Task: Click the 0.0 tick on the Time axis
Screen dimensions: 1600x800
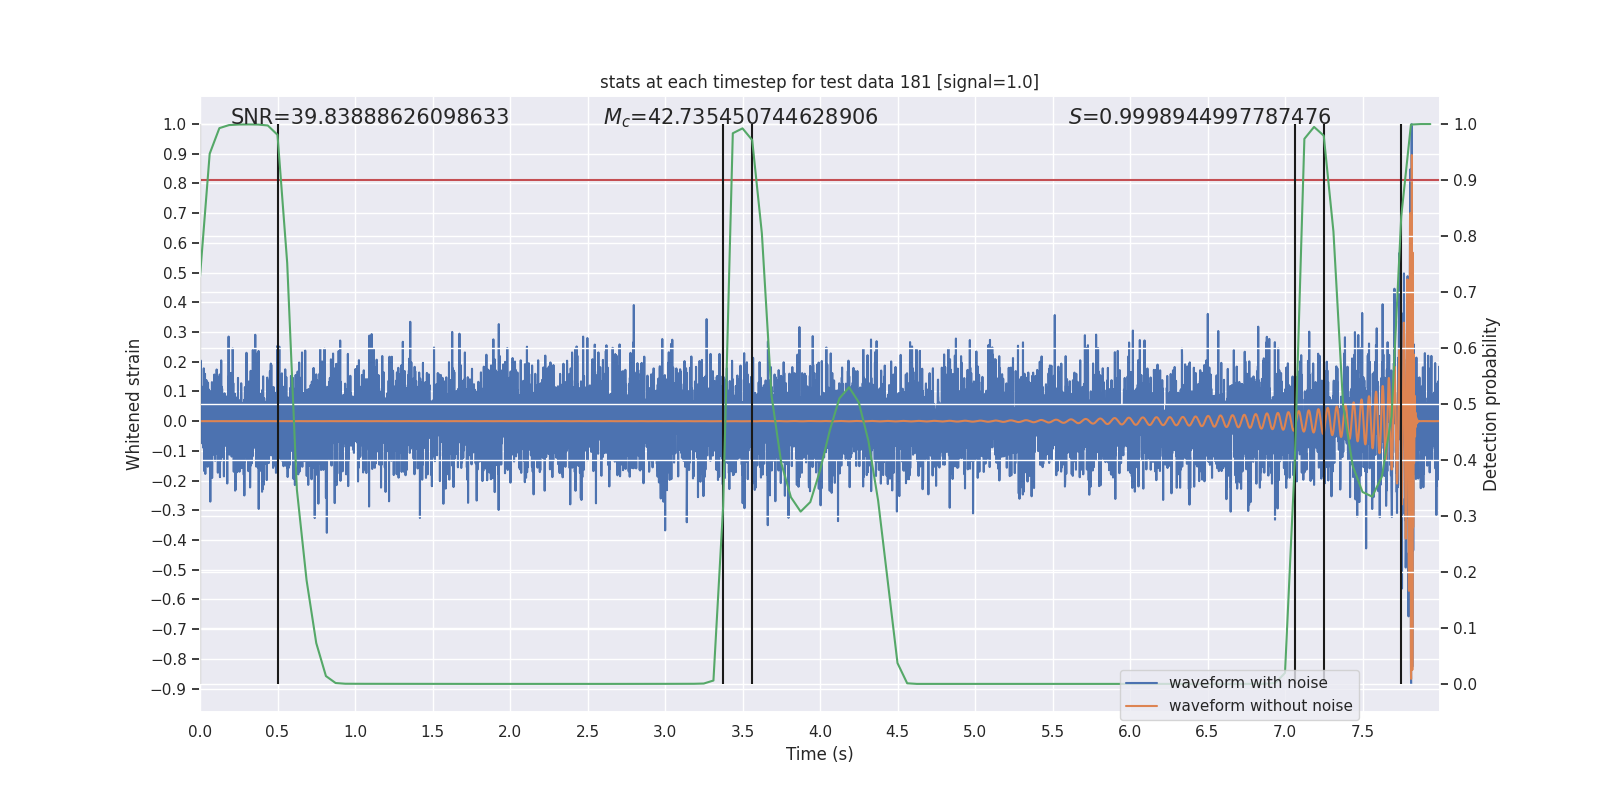Action: coord(200,731)
